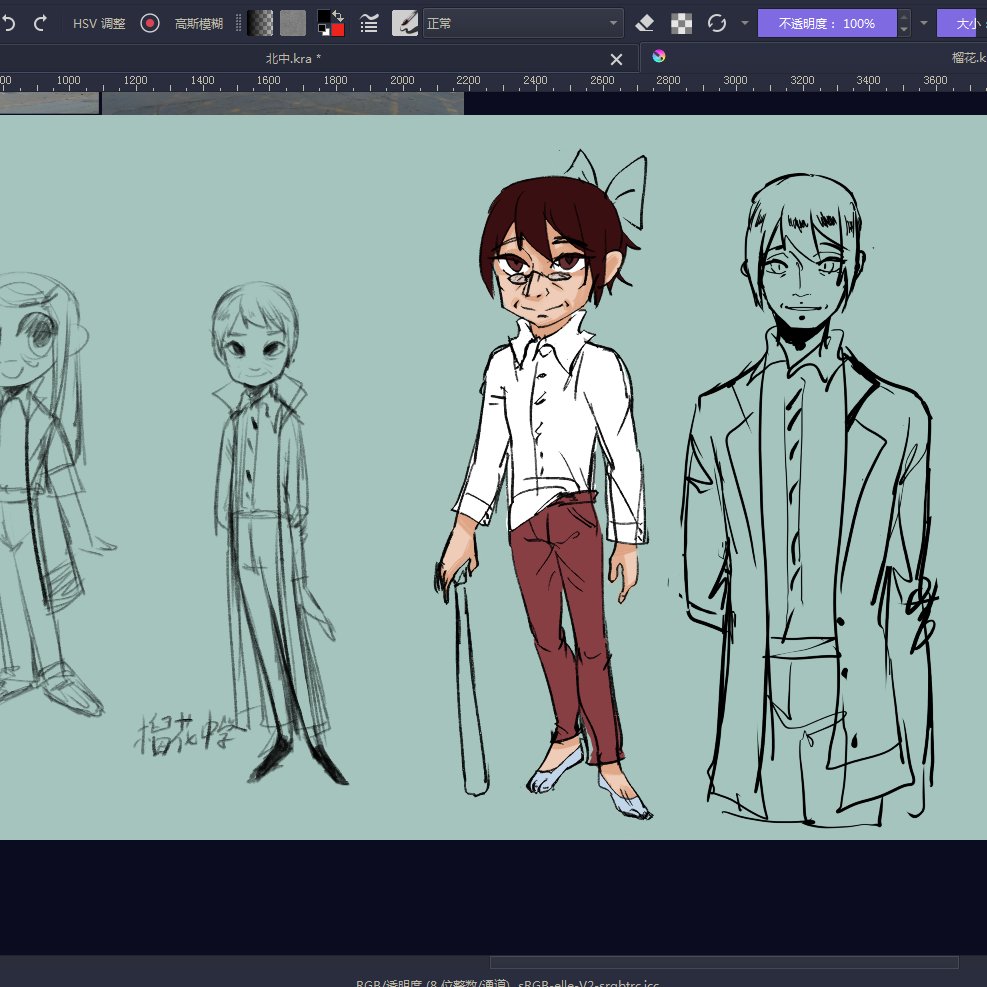
Task: Expand the dropdown arrow after opacity slider
Action: pos(923,23)
